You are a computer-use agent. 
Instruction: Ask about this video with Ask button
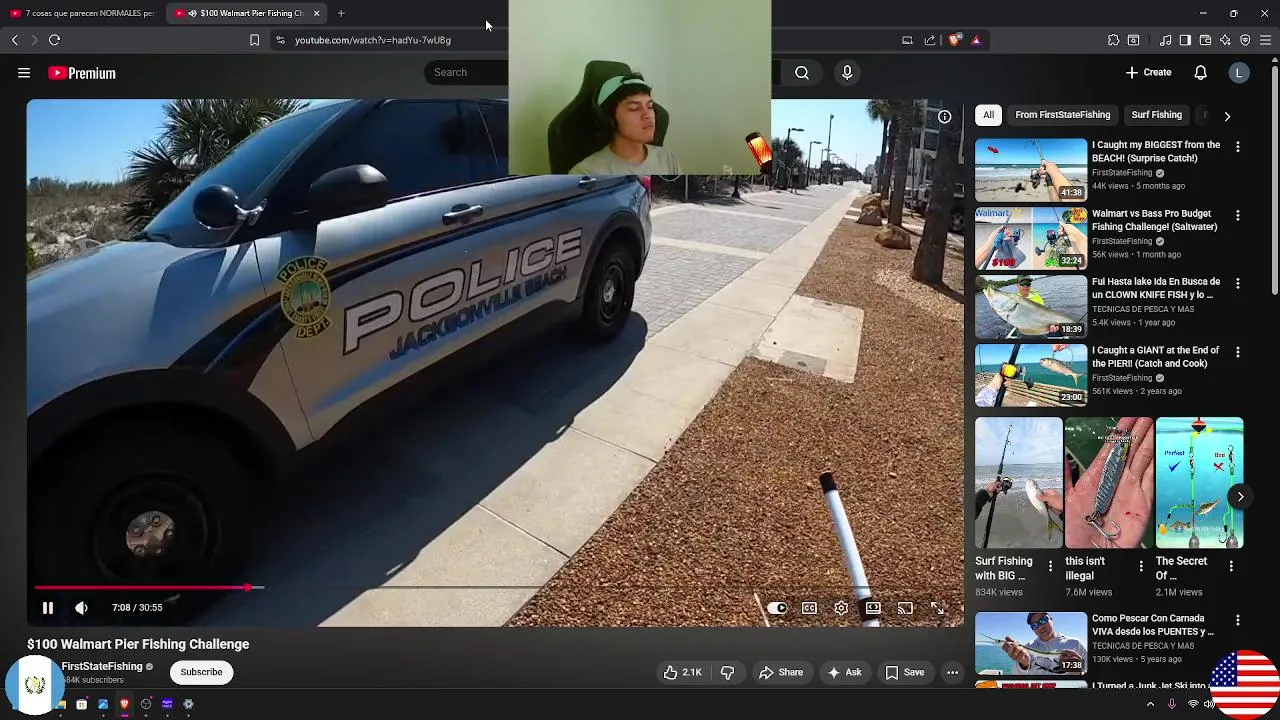pyautogui.click(x=844, y=672)
